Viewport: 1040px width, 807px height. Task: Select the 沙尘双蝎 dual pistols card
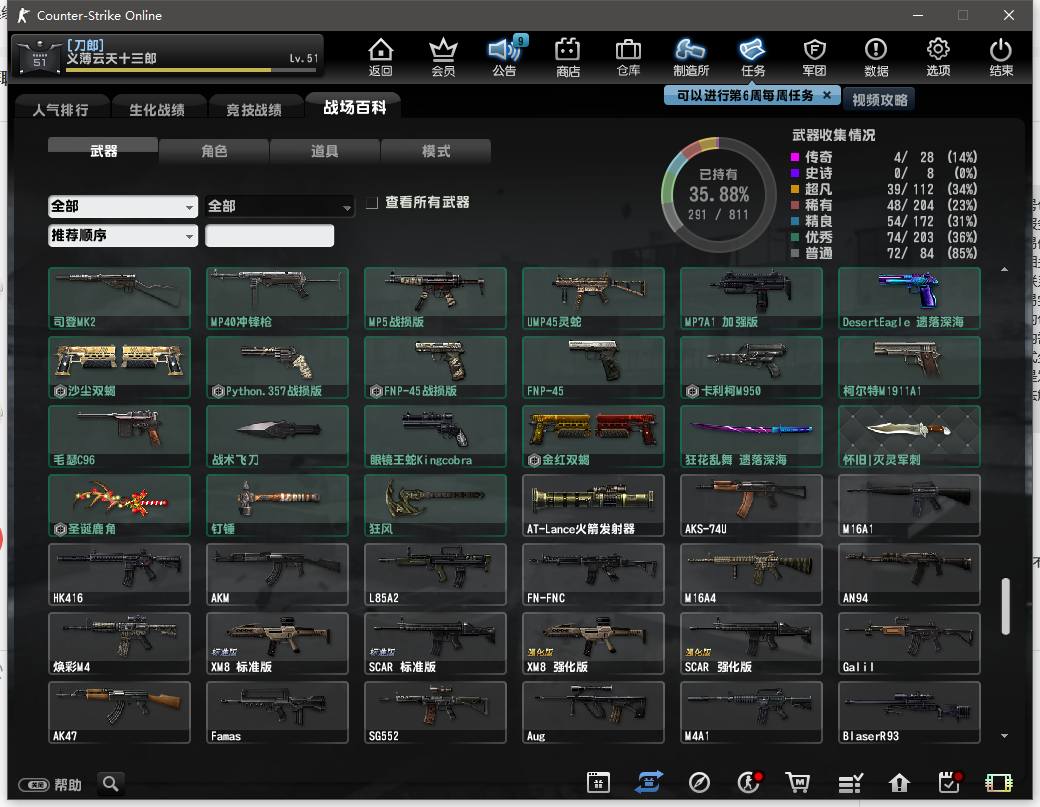coord(119,367)
